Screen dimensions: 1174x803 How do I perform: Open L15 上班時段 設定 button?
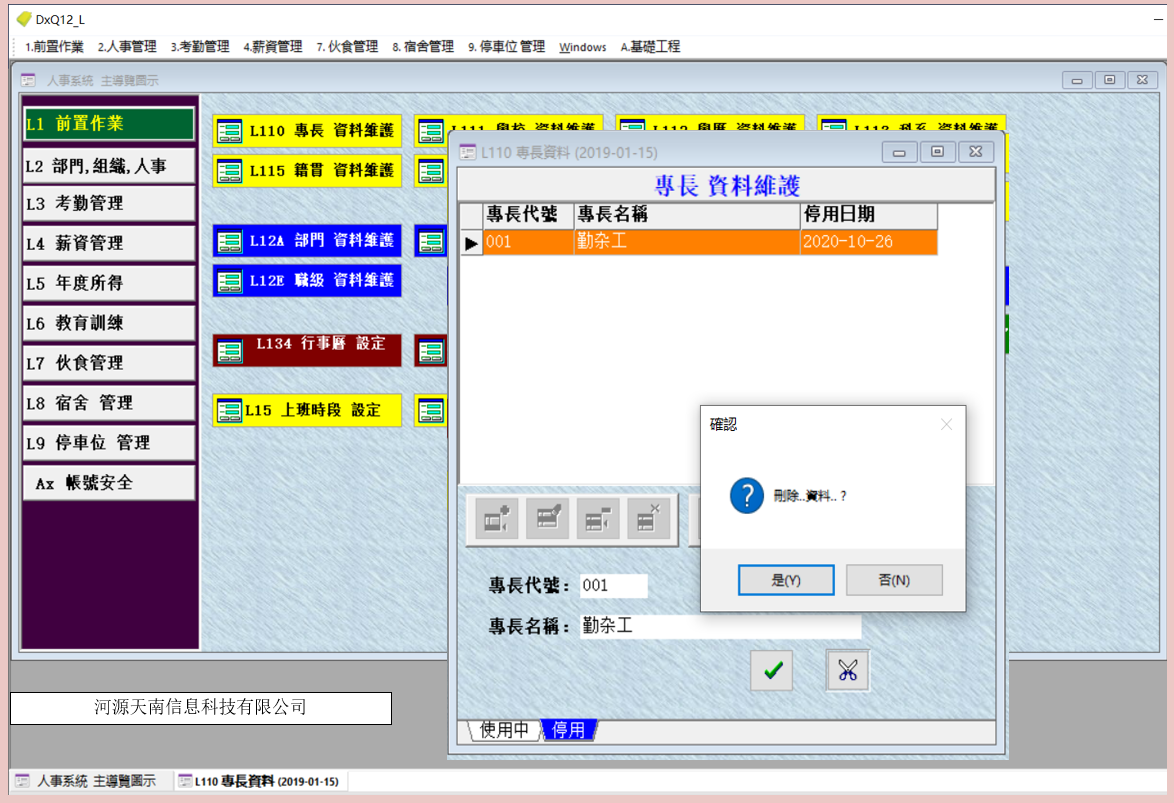pyautogui.click(x=307, y=410)
